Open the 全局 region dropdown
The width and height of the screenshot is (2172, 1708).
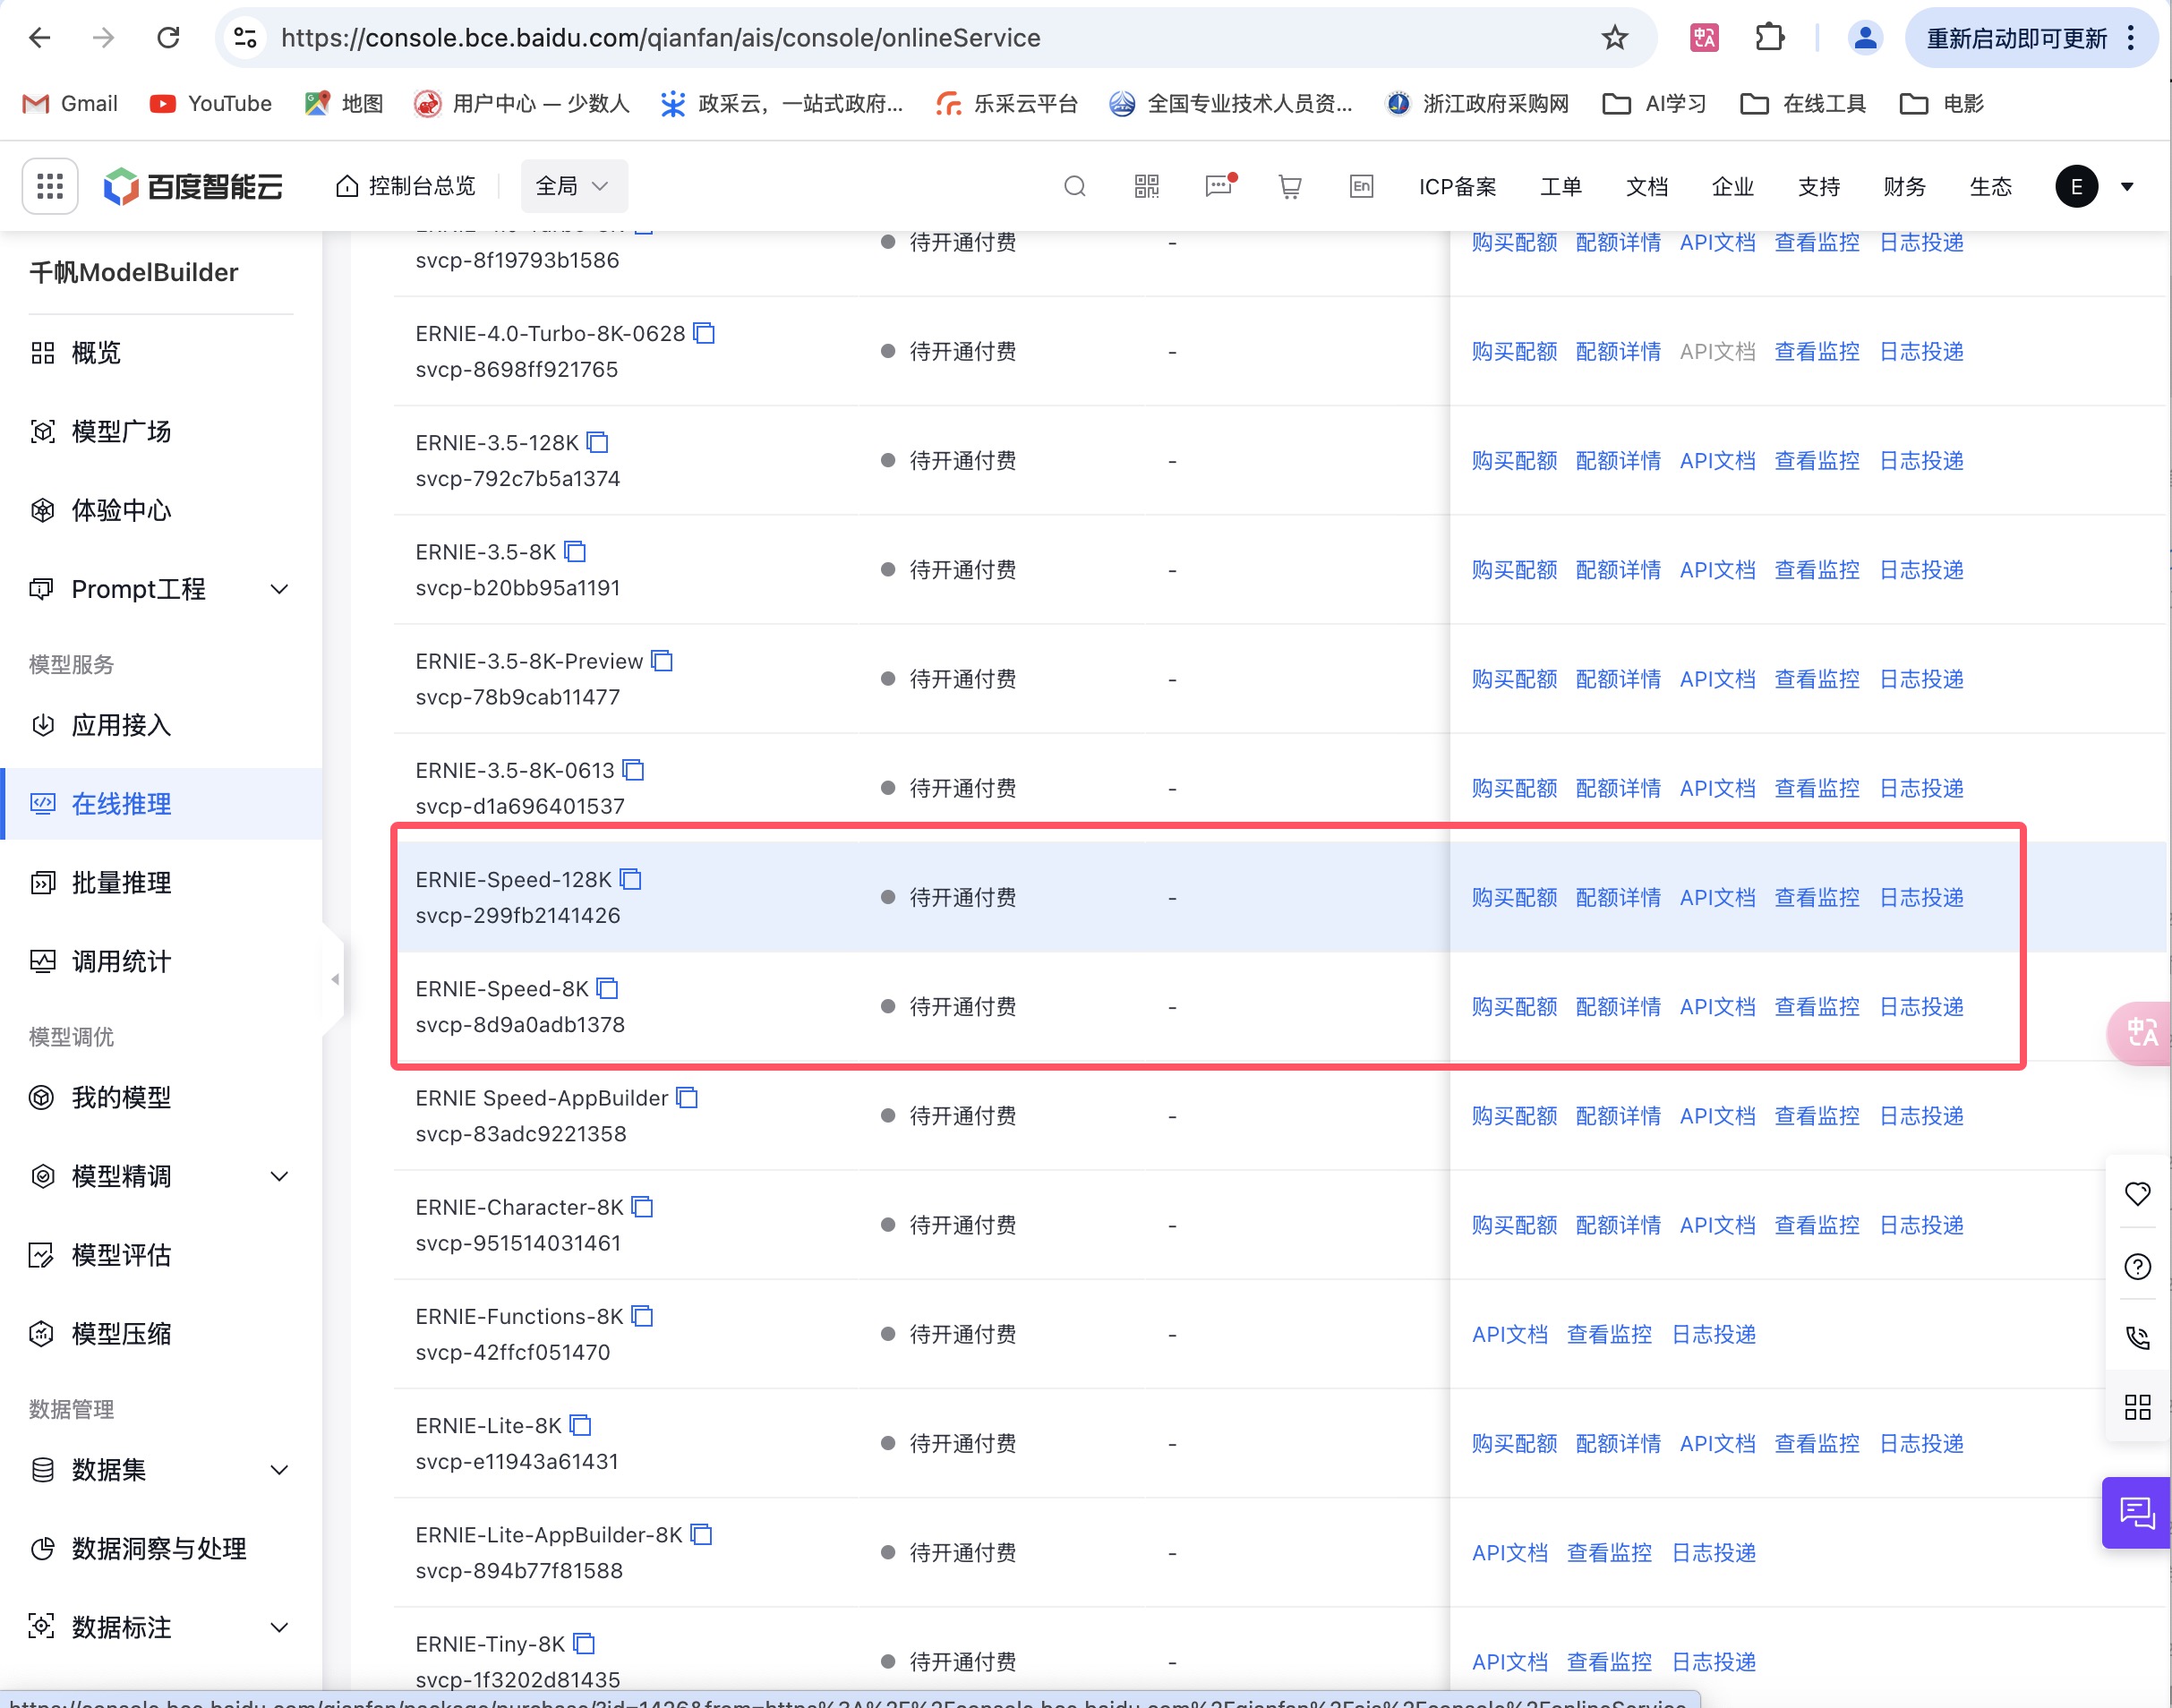[x=573, y=186]
